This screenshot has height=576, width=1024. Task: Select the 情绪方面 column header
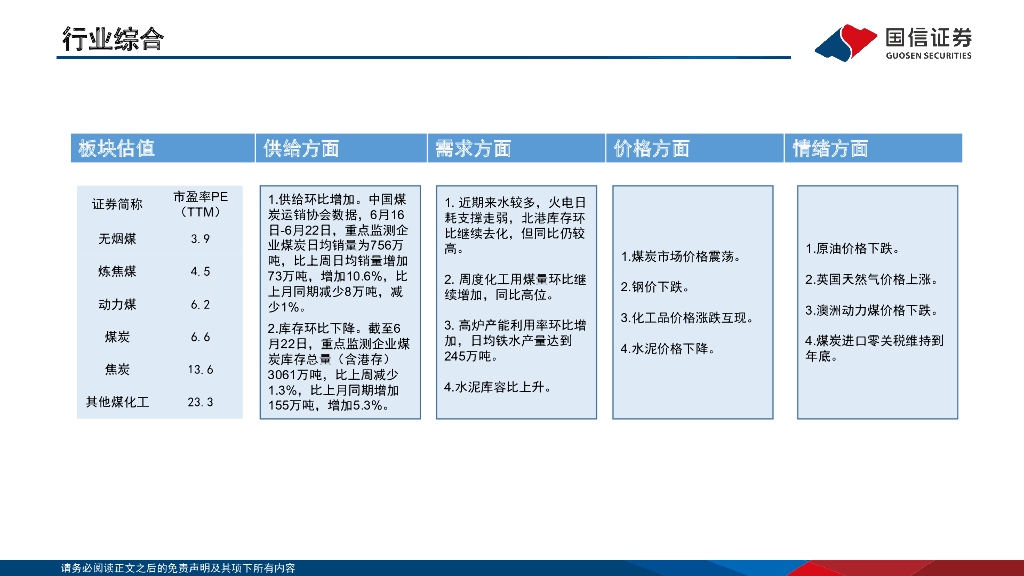pyautogui.click(x=873, y=148)
